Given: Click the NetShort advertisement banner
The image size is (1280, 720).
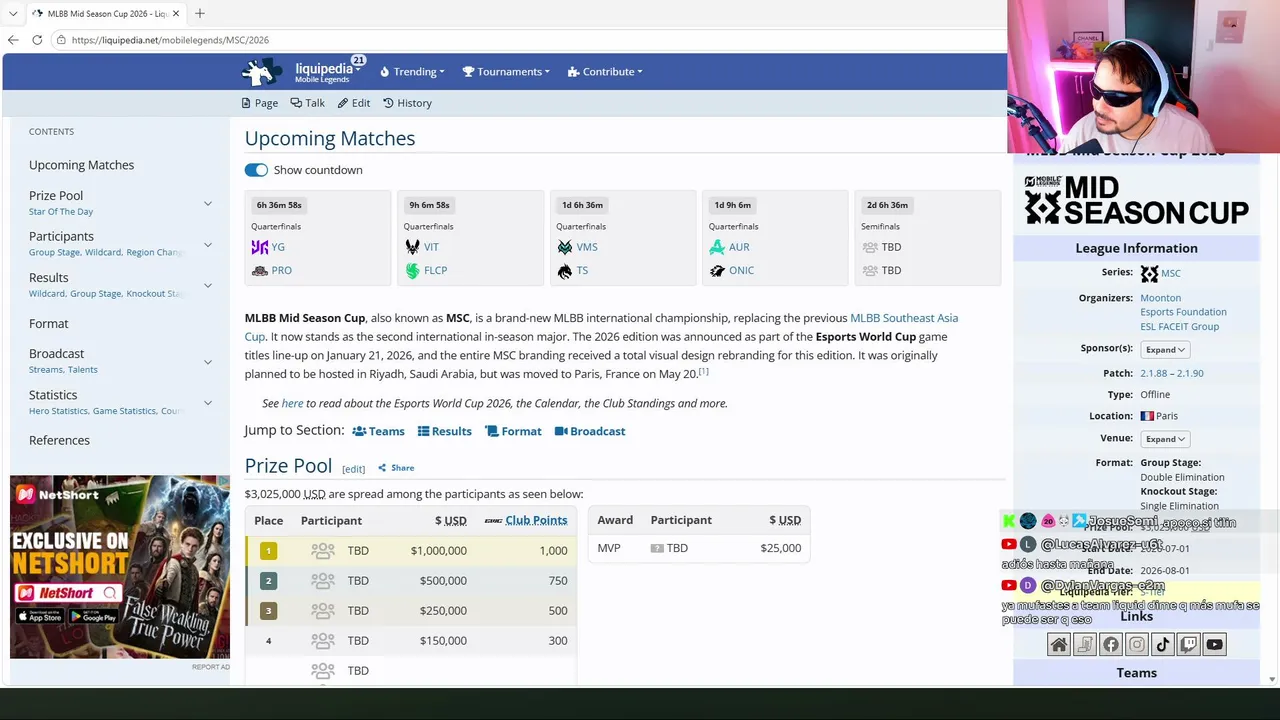Looking at the screenshot, I should click(120, 567).
